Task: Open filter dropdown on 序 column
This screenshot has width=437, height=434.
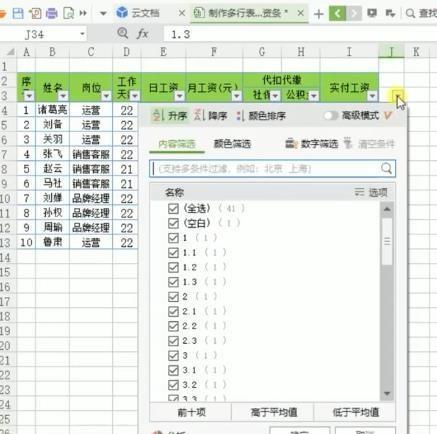Action: 29,96
